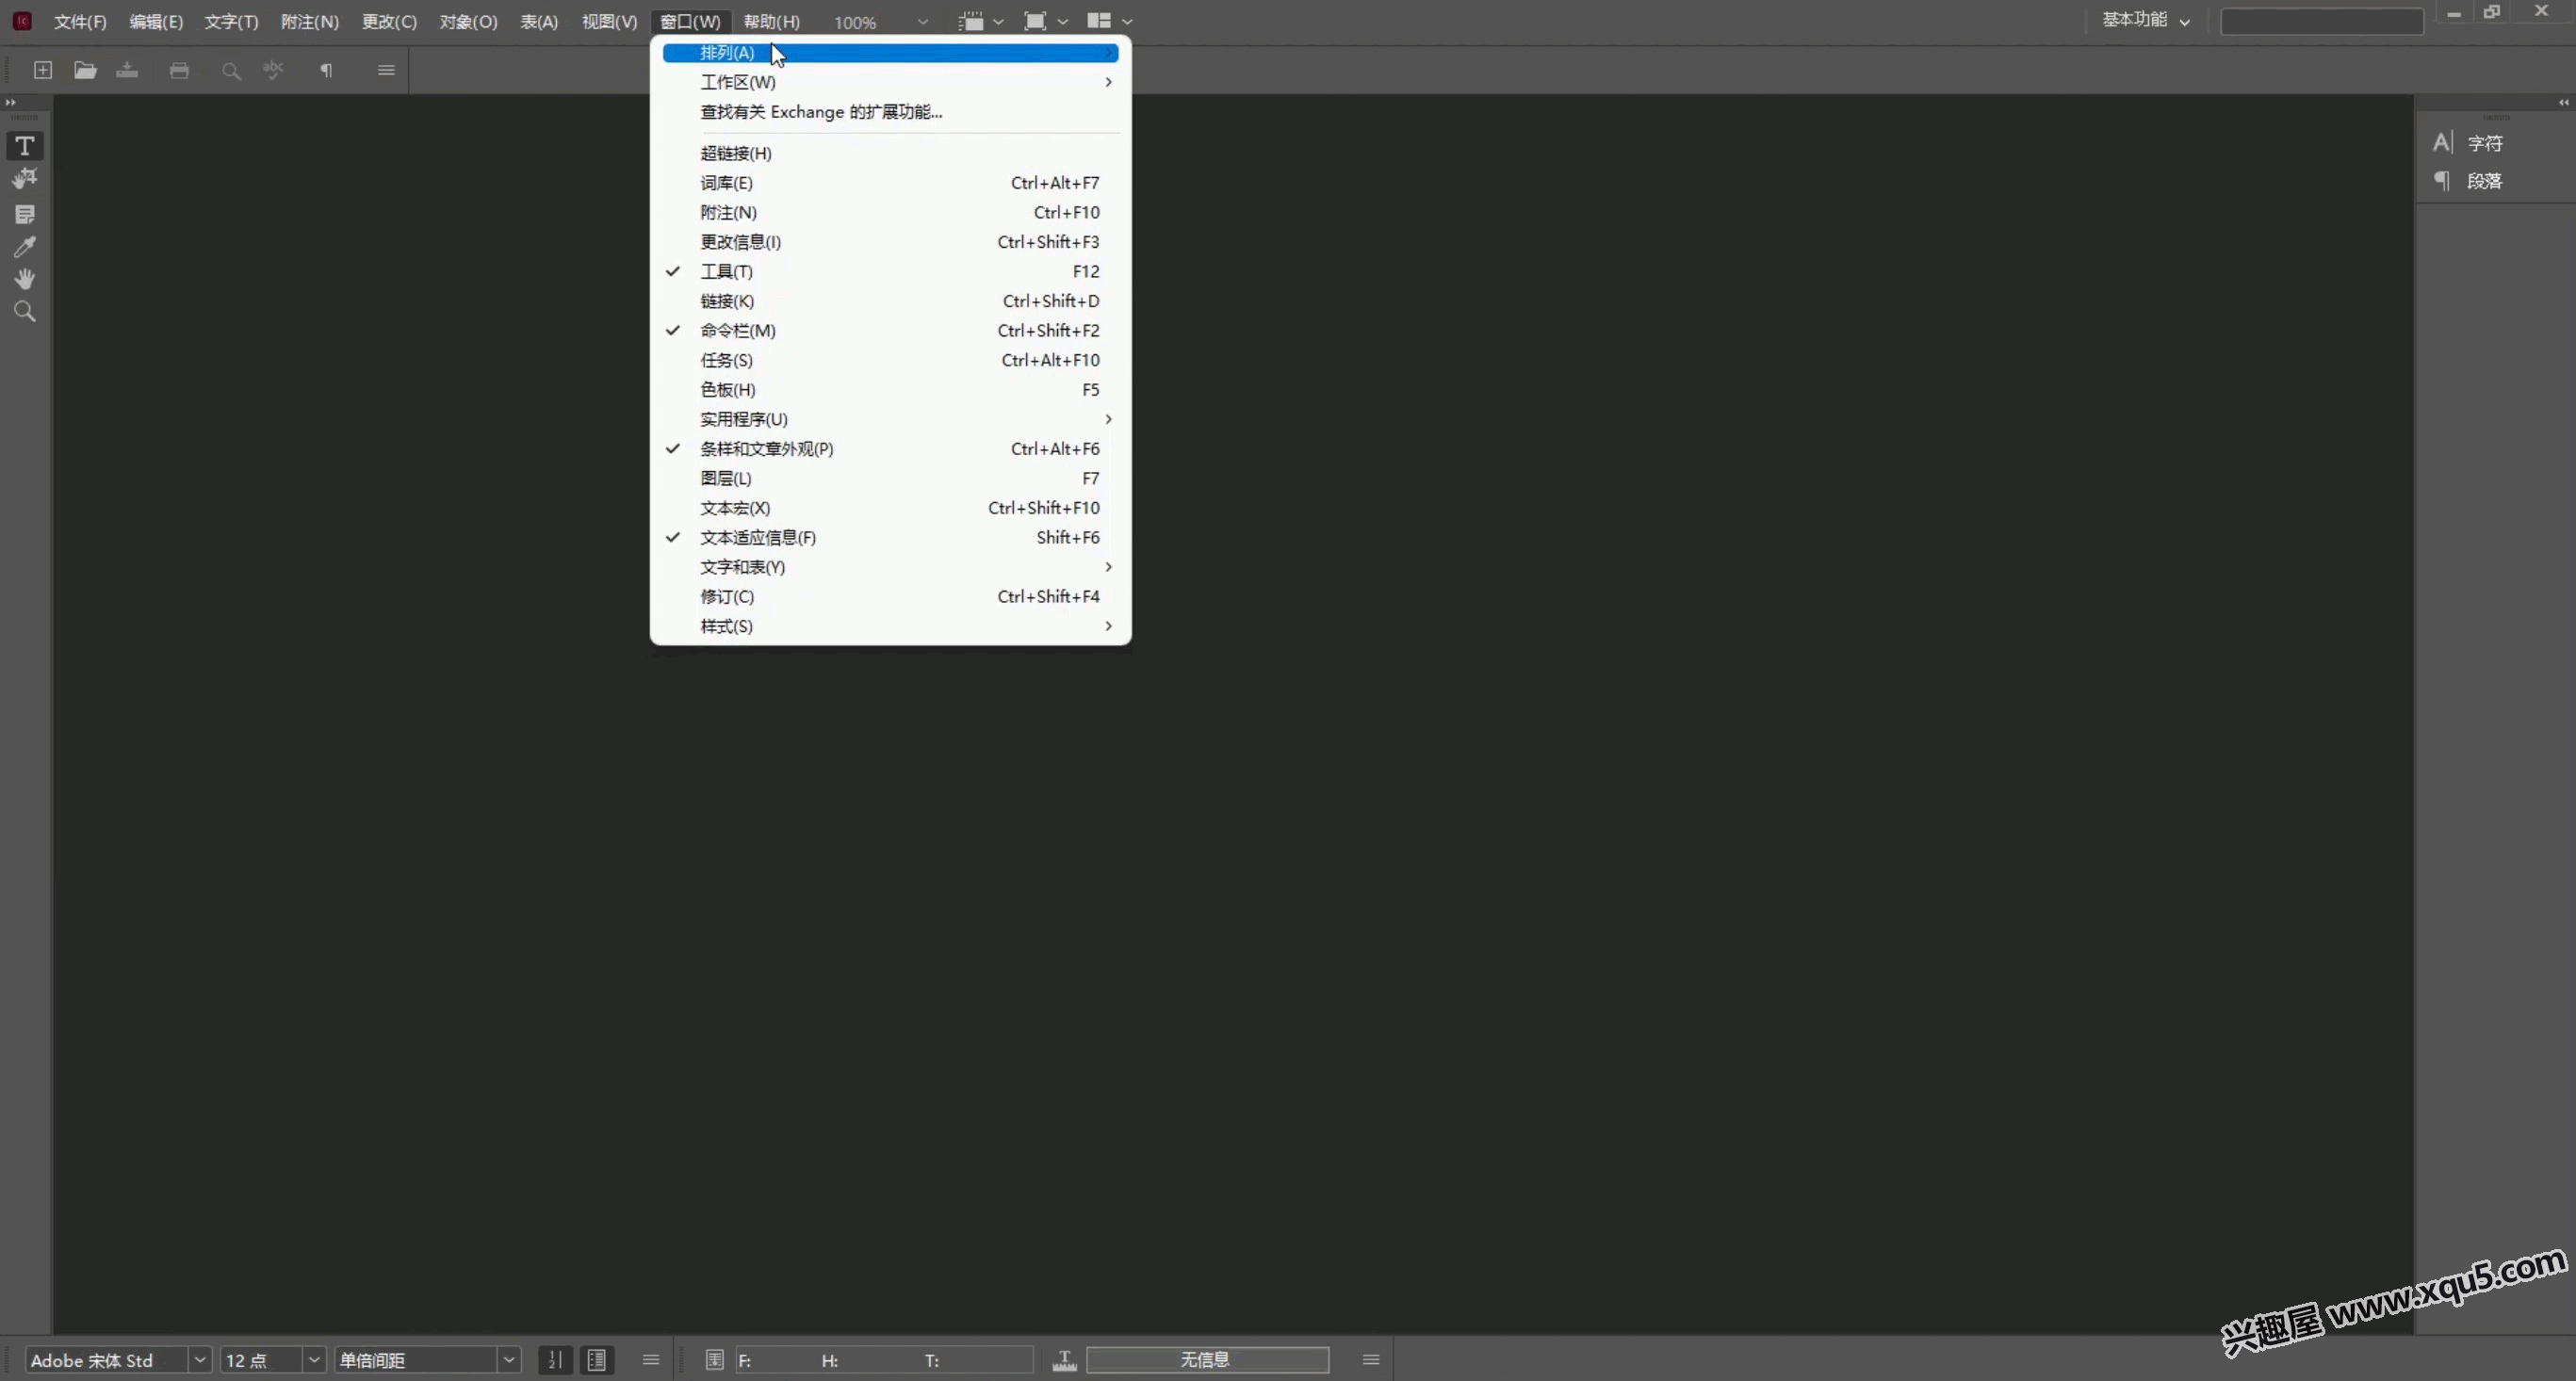2576x1381 pixels.
Task: Click the Save icon in the command bar
Action: click(127, 70)
